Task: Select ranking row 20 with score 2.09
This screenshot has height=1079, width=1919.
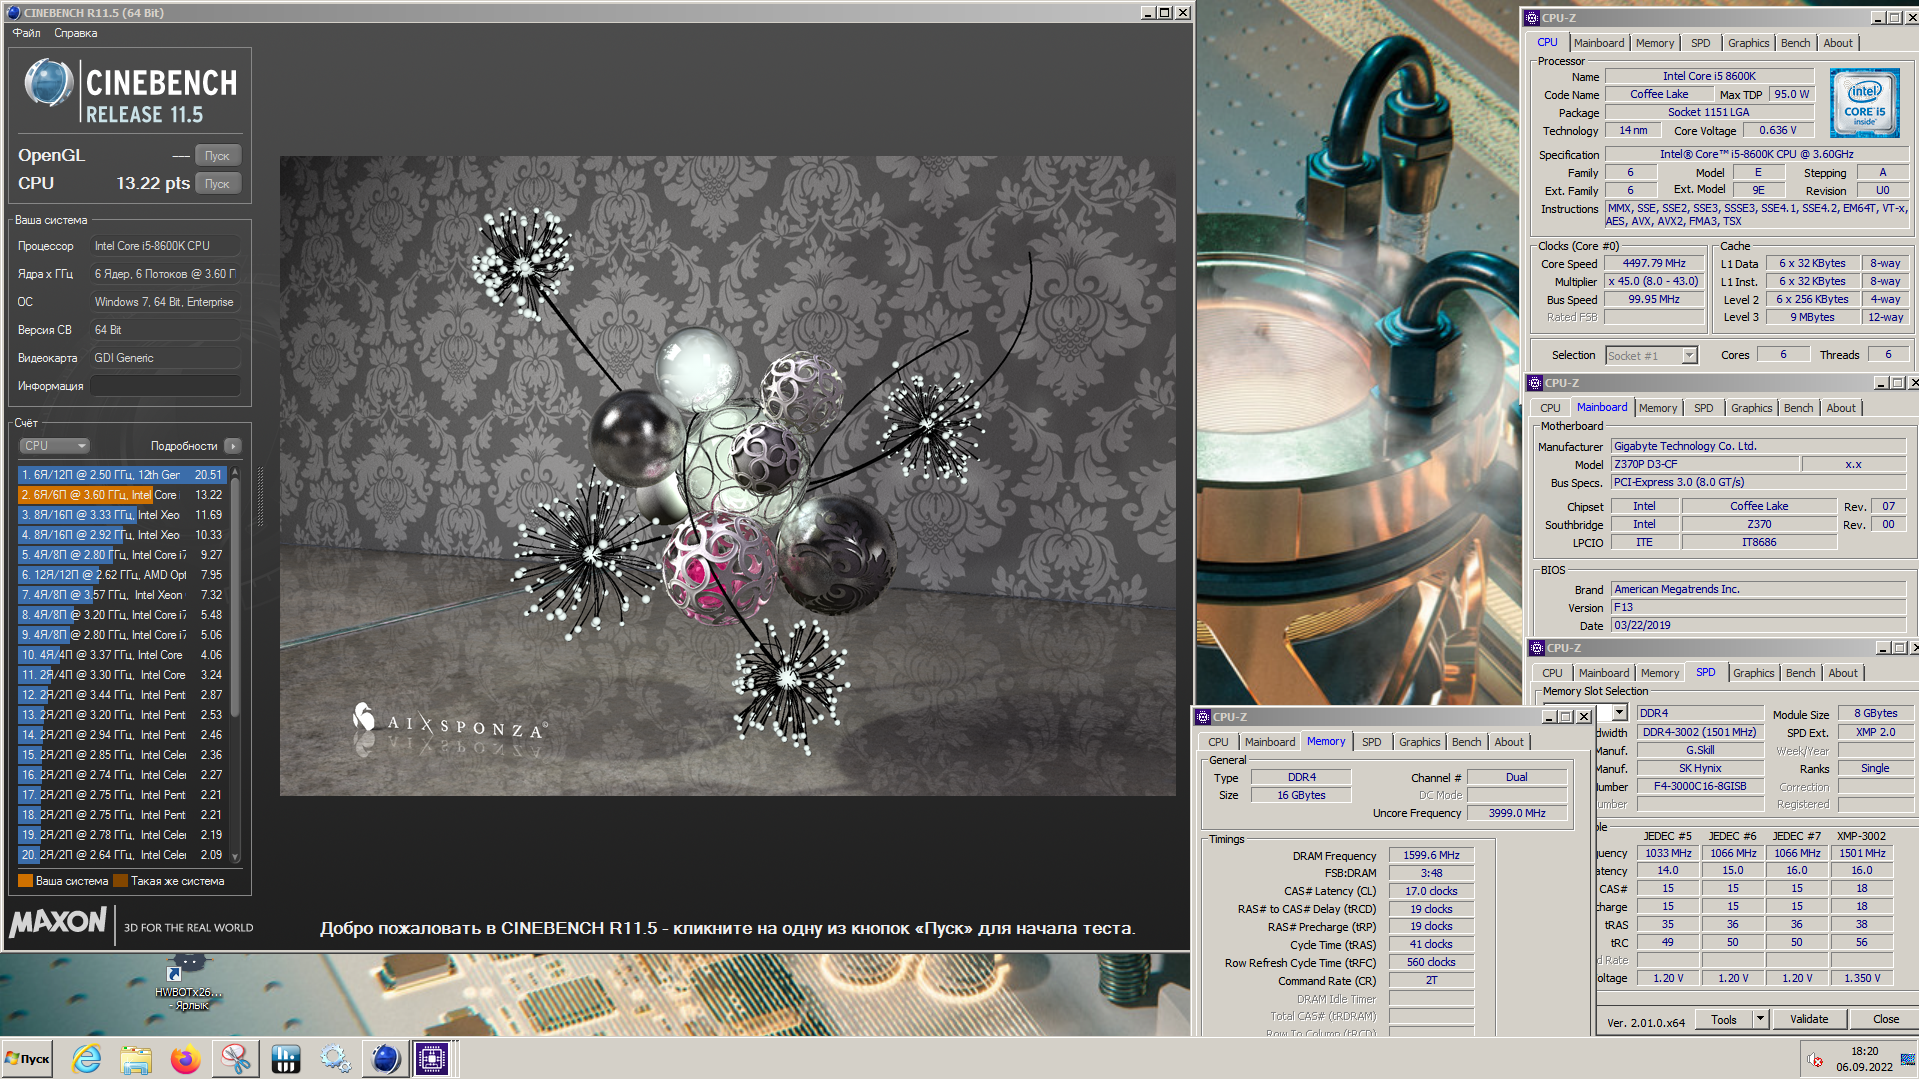Action: [x=123, y=855]
